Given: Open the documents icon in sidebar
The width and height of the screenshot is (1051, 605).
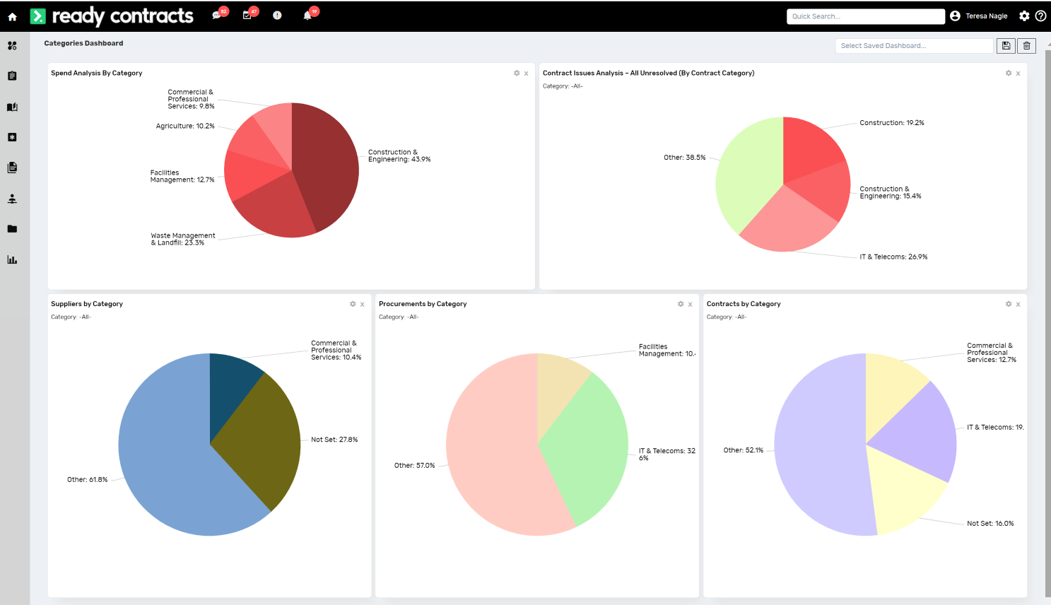Looking at the screenshot, I should [x=12, y=167].
